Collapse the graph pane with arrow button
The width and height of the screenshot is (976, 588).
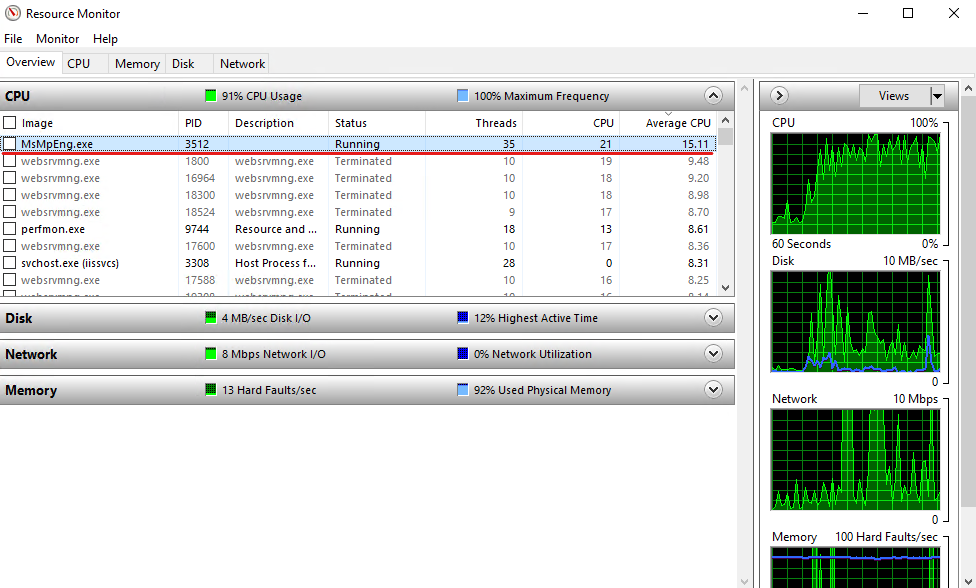(x=779, y=96)
